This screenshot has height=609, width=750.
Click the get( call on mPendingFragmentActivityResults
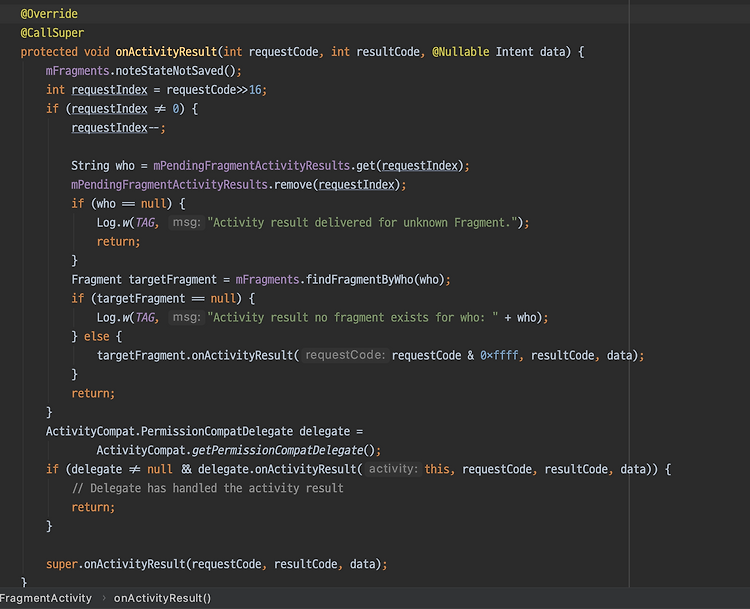tap(368, 166)
